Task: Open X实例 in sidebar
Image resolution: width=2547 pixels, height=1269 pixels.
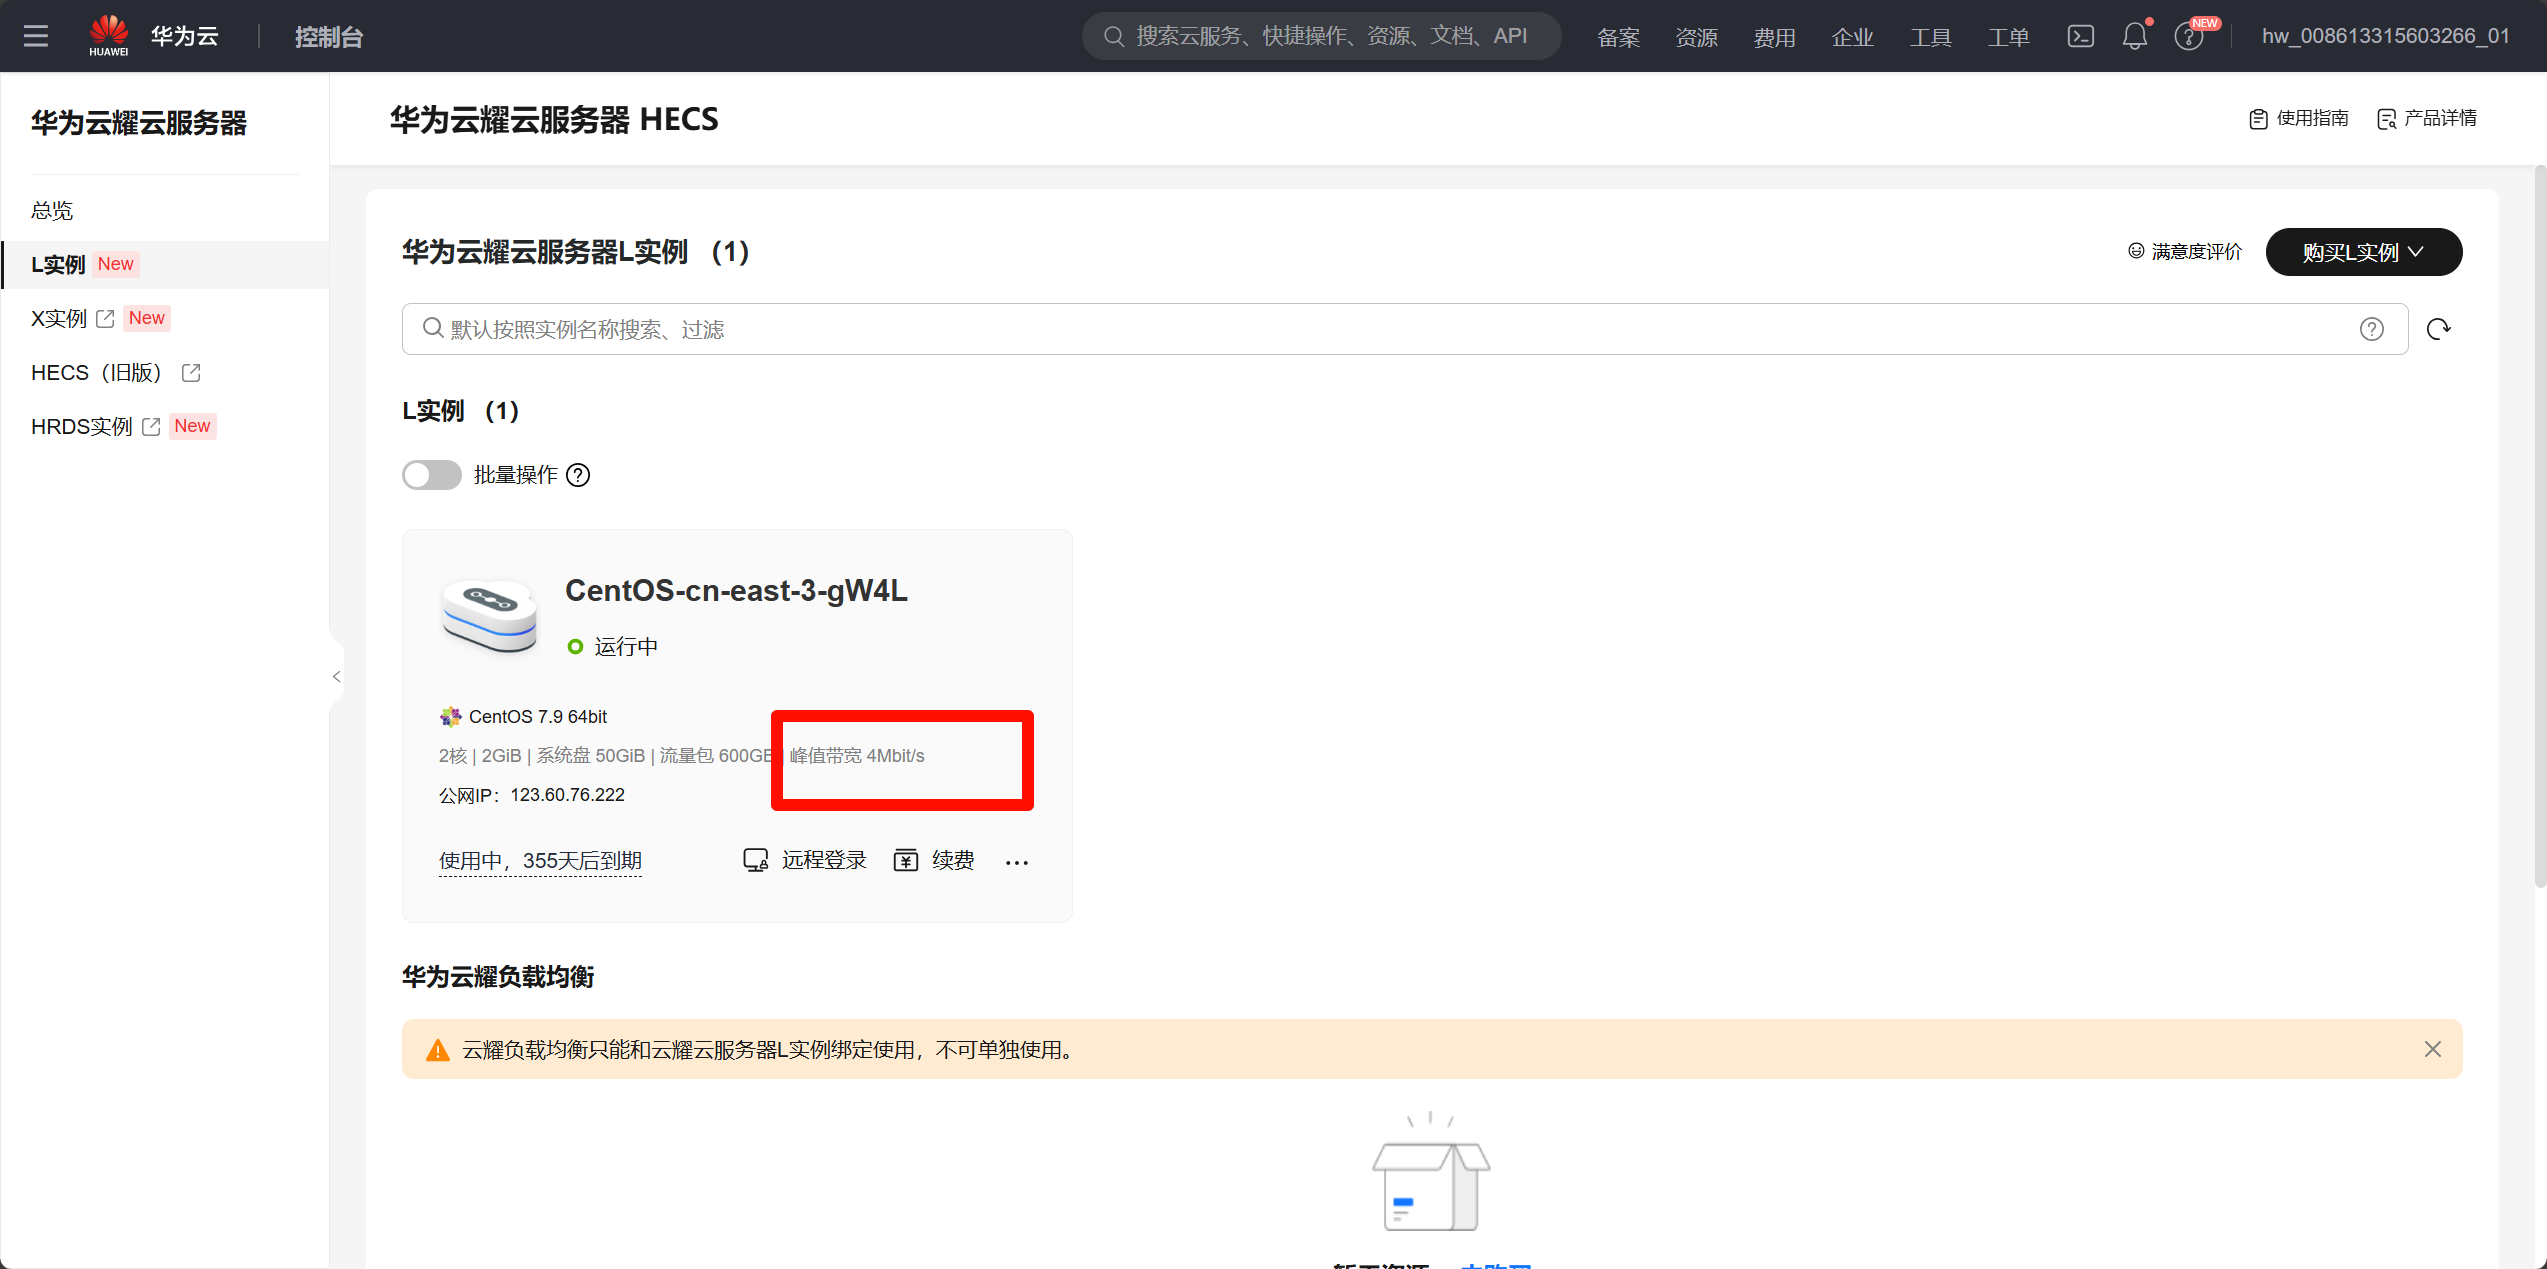Action: [x=59, y=318]
